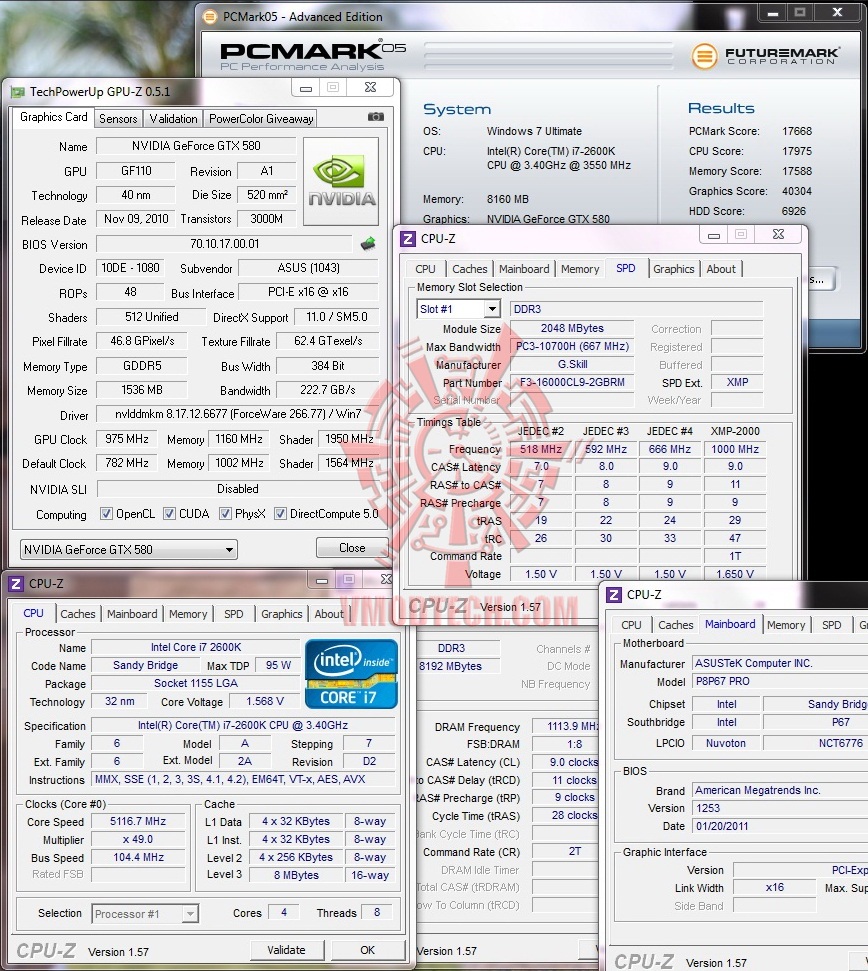The width and height of the screenshot is (868, 971).
Task: Click the Z icon of the CPU-Z SPD window
Action: click(408, 238)
